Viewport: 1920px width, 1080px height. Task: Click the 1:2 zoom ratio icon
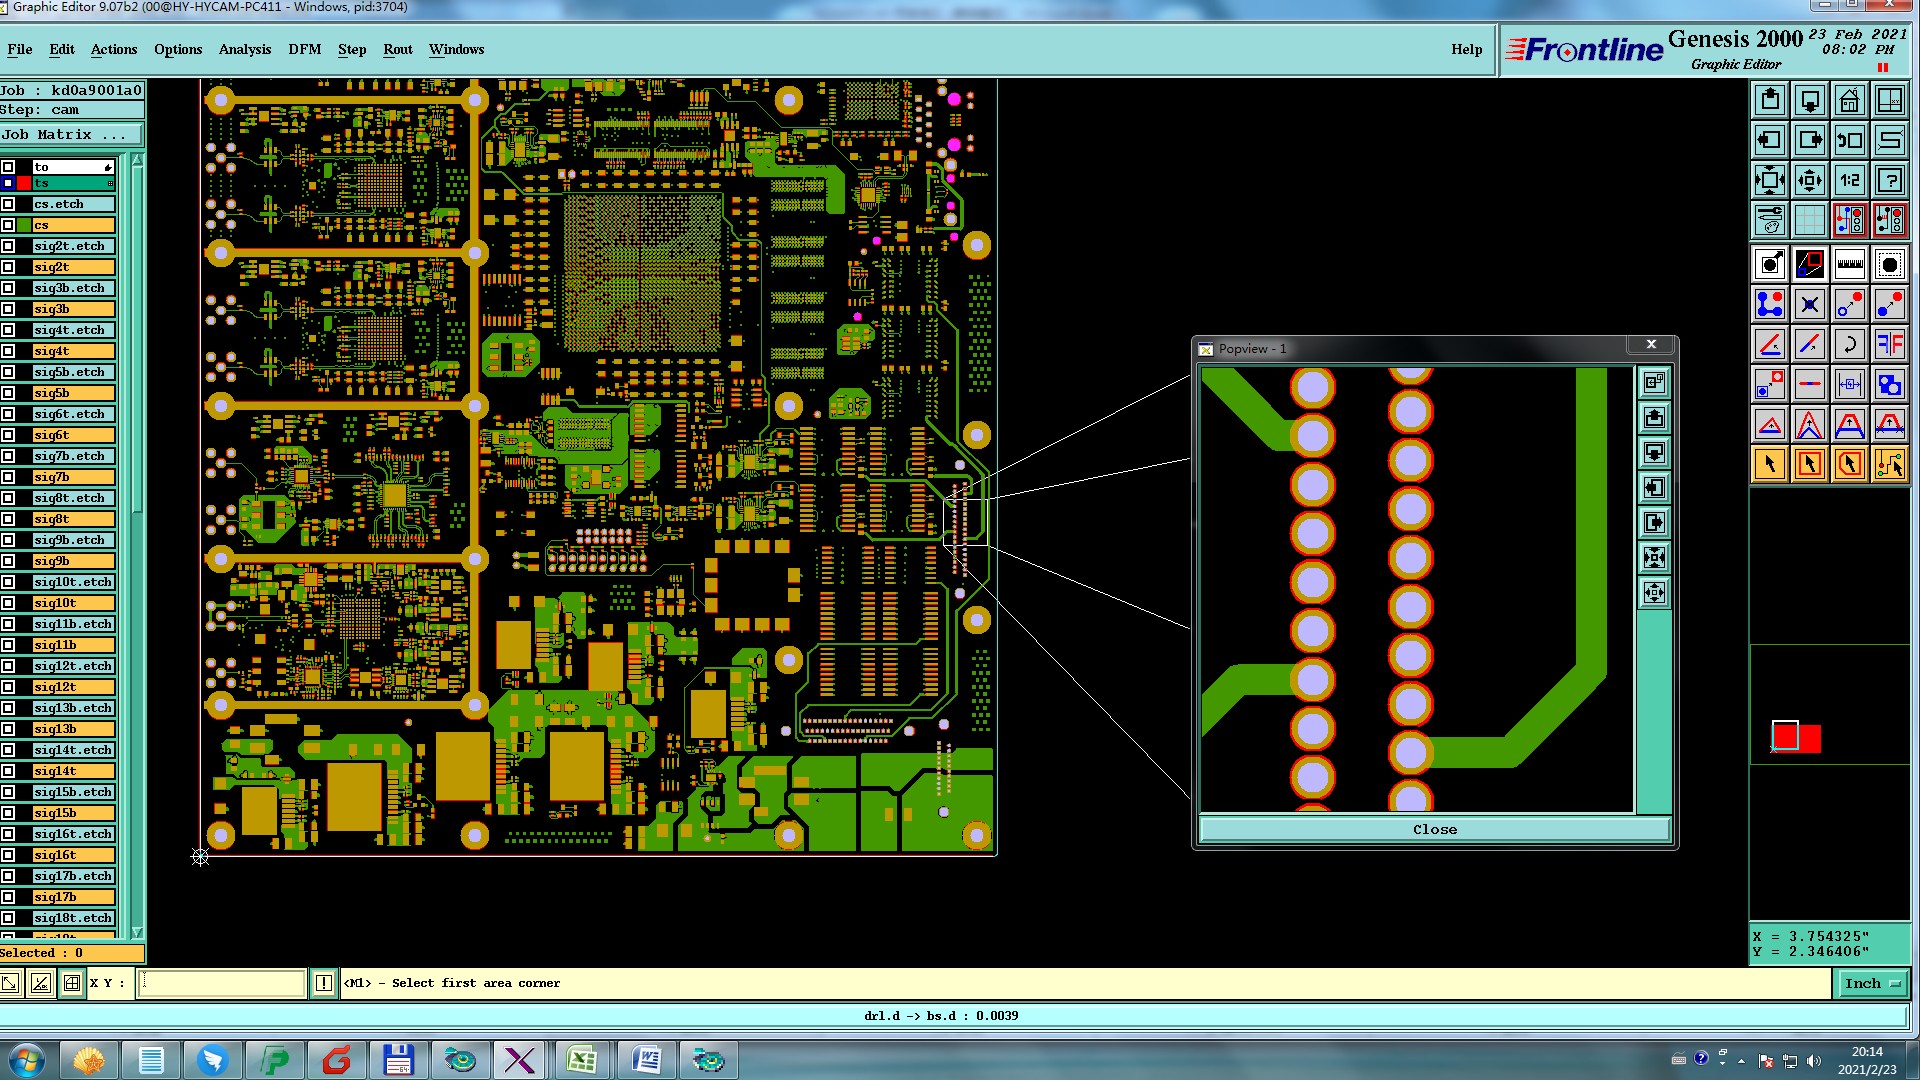[1849, 180]
